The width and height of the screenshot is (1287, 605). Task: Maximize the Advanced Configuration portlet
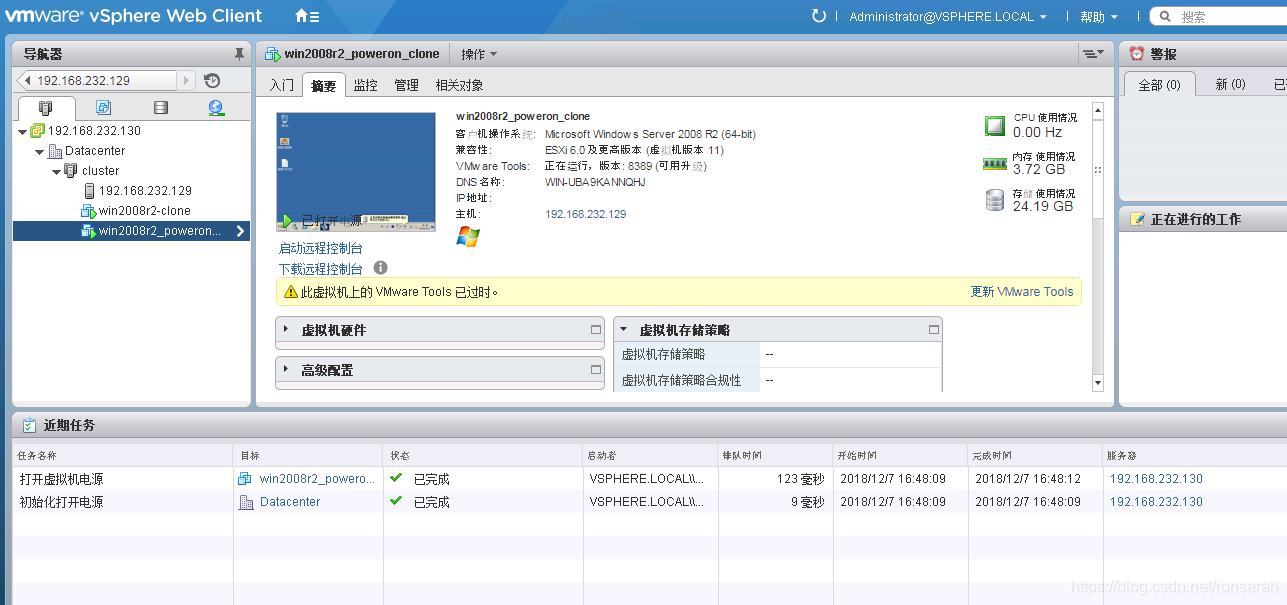point(596,369)
